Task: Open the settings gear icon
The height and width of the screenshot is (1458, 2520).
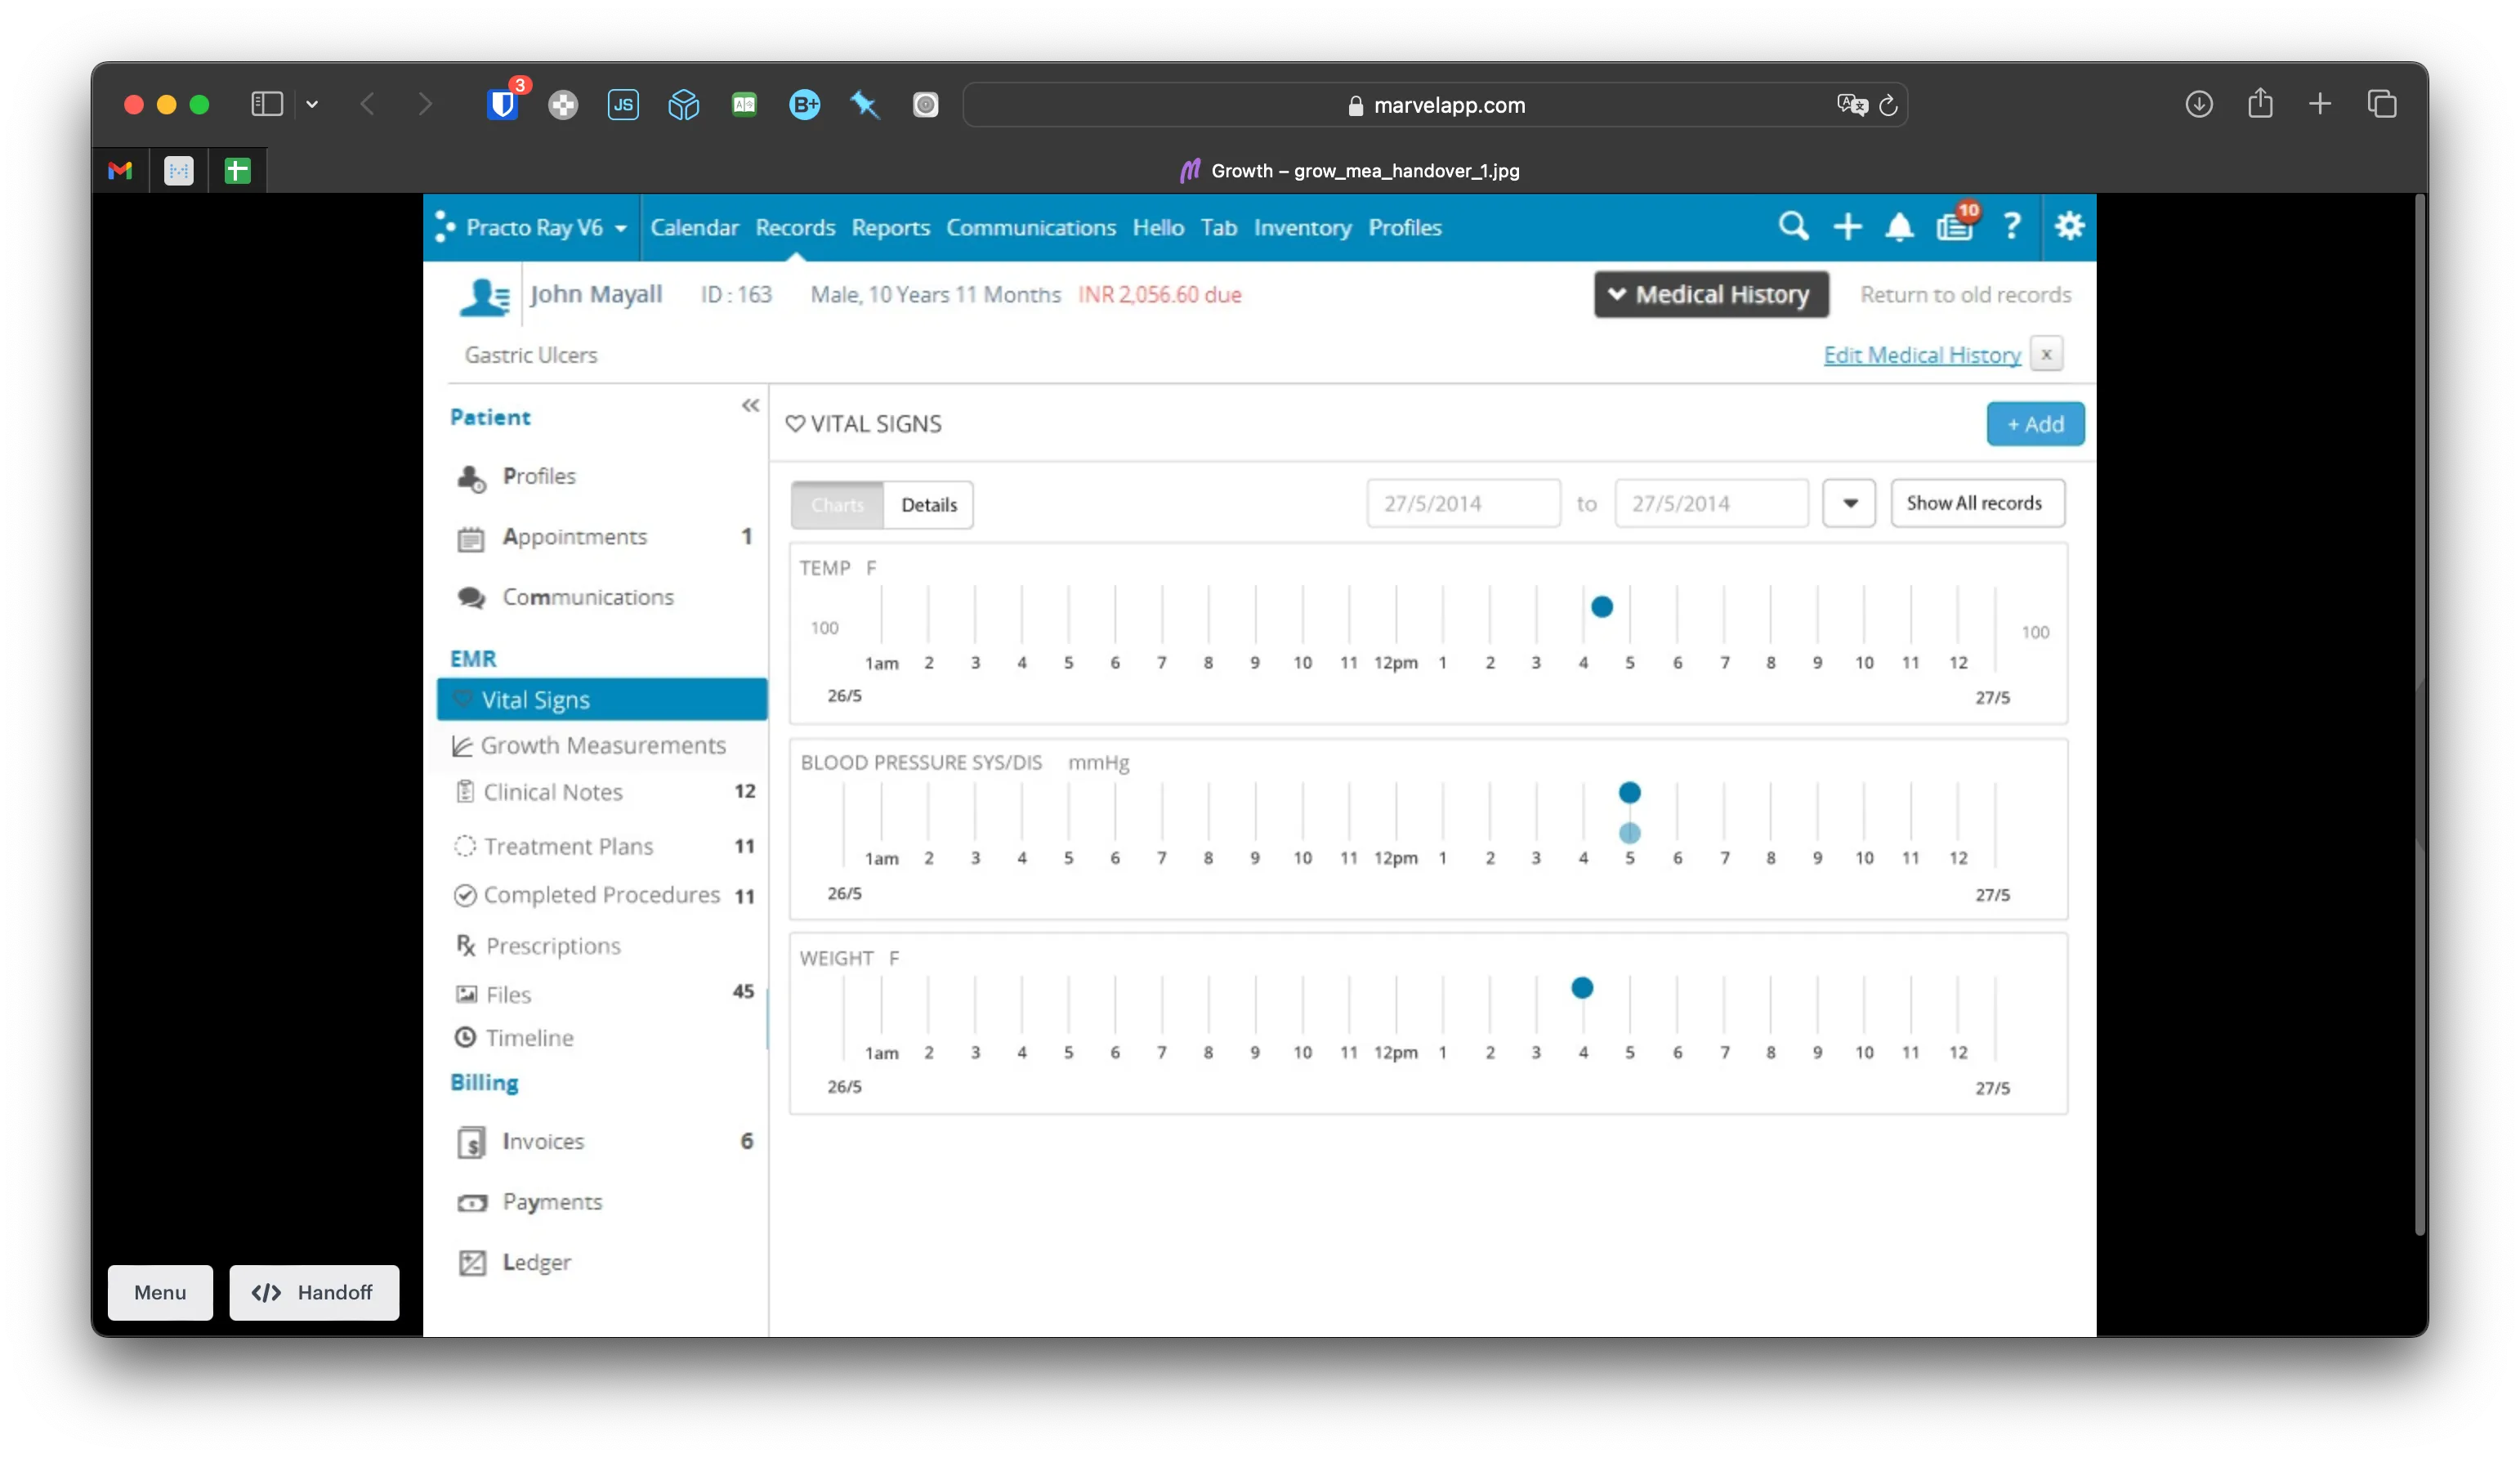Action: (2068, 226)
